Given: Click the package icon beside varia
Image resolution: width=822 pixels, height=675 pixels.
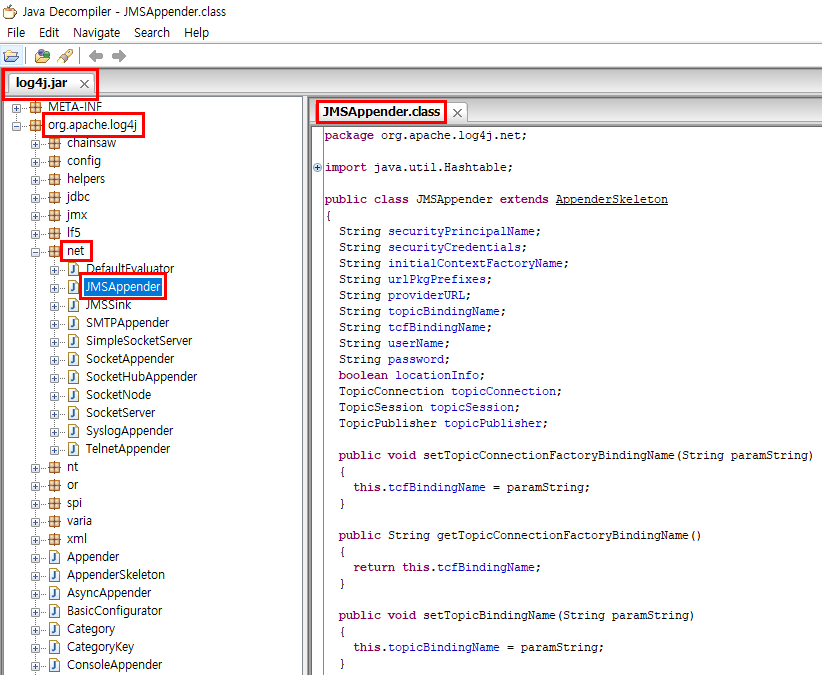Looking at the screenshot, I should coord(55,521).
